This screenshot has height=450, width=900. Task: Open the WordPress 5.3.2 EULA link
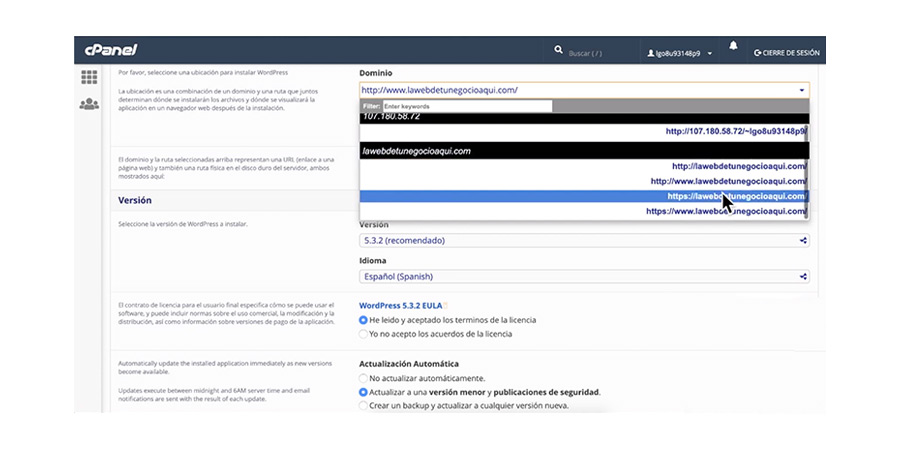coord(400,306)
